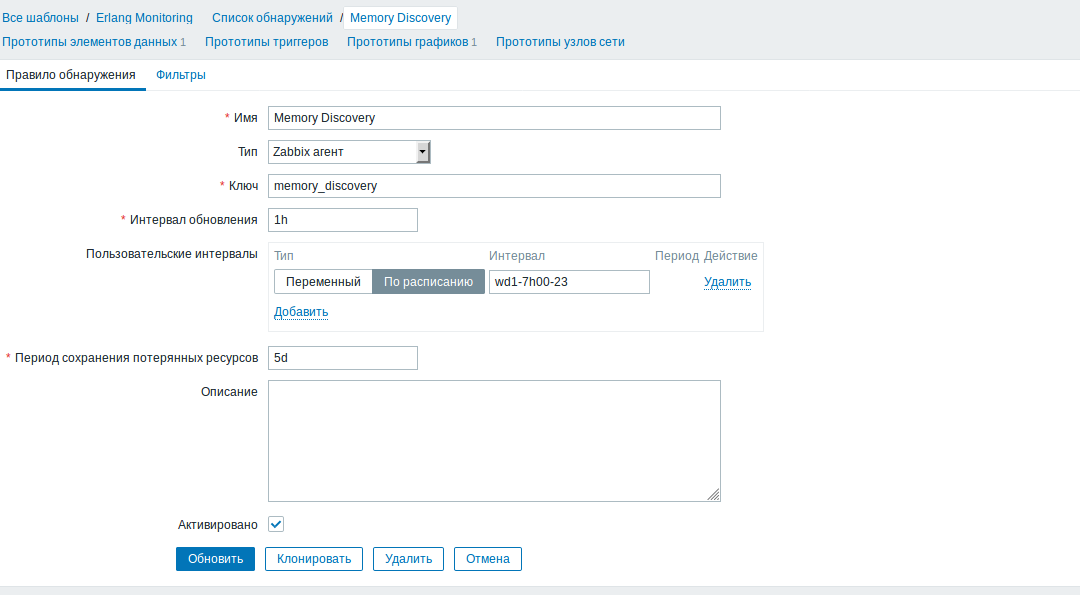The height and width of the screenshot is (595, 1080).
Task: Open Прототипы графиков
Action: tap(407, 42)
